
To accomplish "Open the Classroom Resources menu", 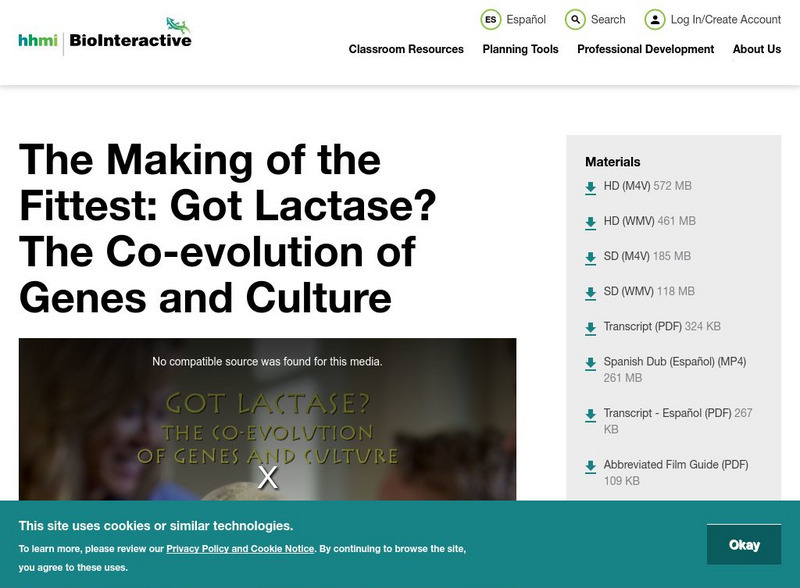I will [x=404, y=48].
